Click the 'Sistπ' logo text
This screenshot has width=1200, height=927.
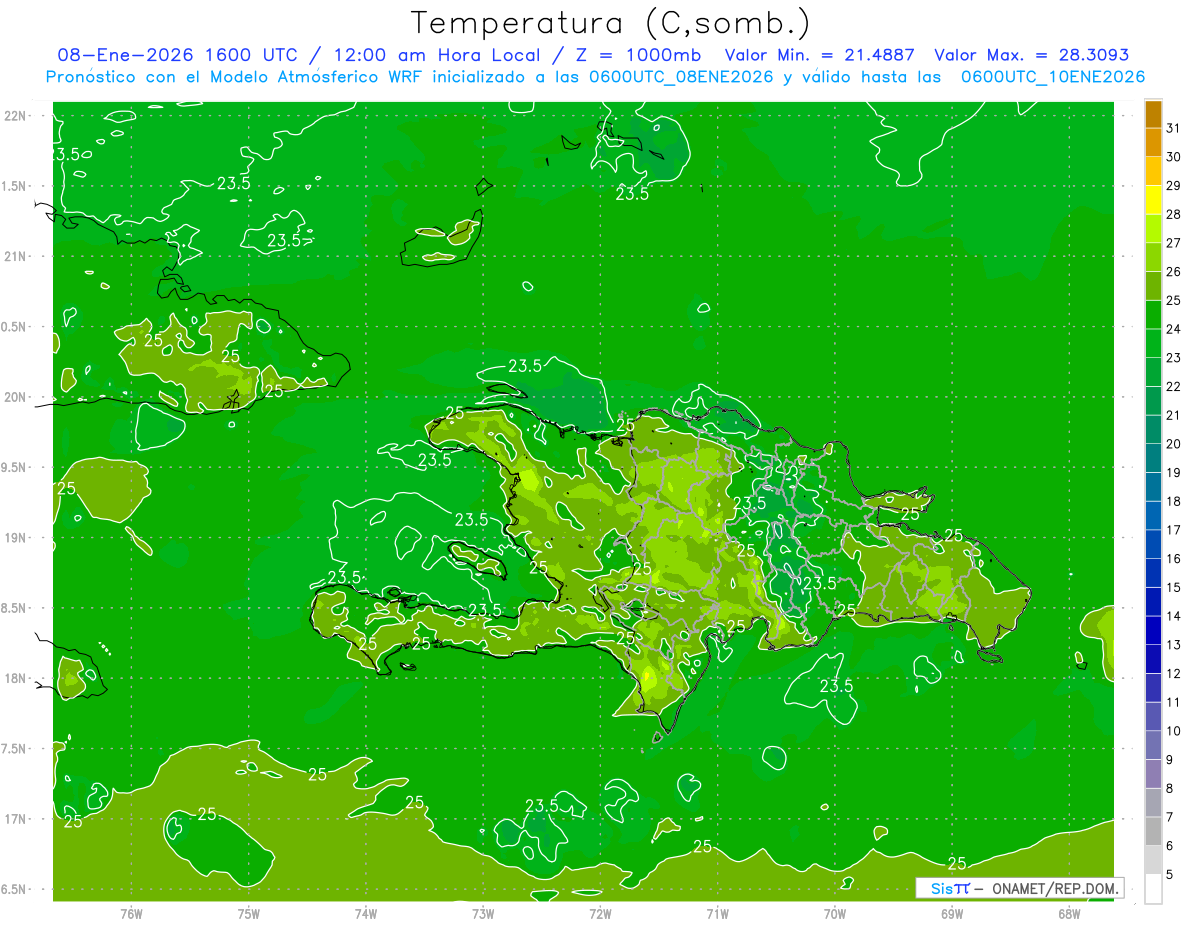click(950, 888)
